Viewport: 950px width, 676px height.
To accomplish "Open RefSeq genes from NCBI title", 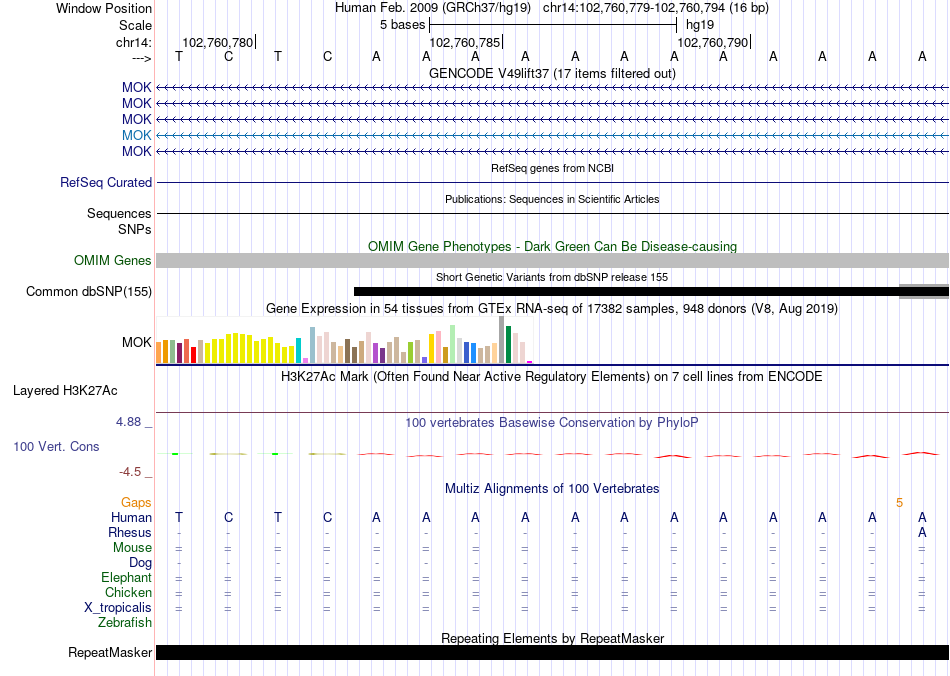I will 552,168.
